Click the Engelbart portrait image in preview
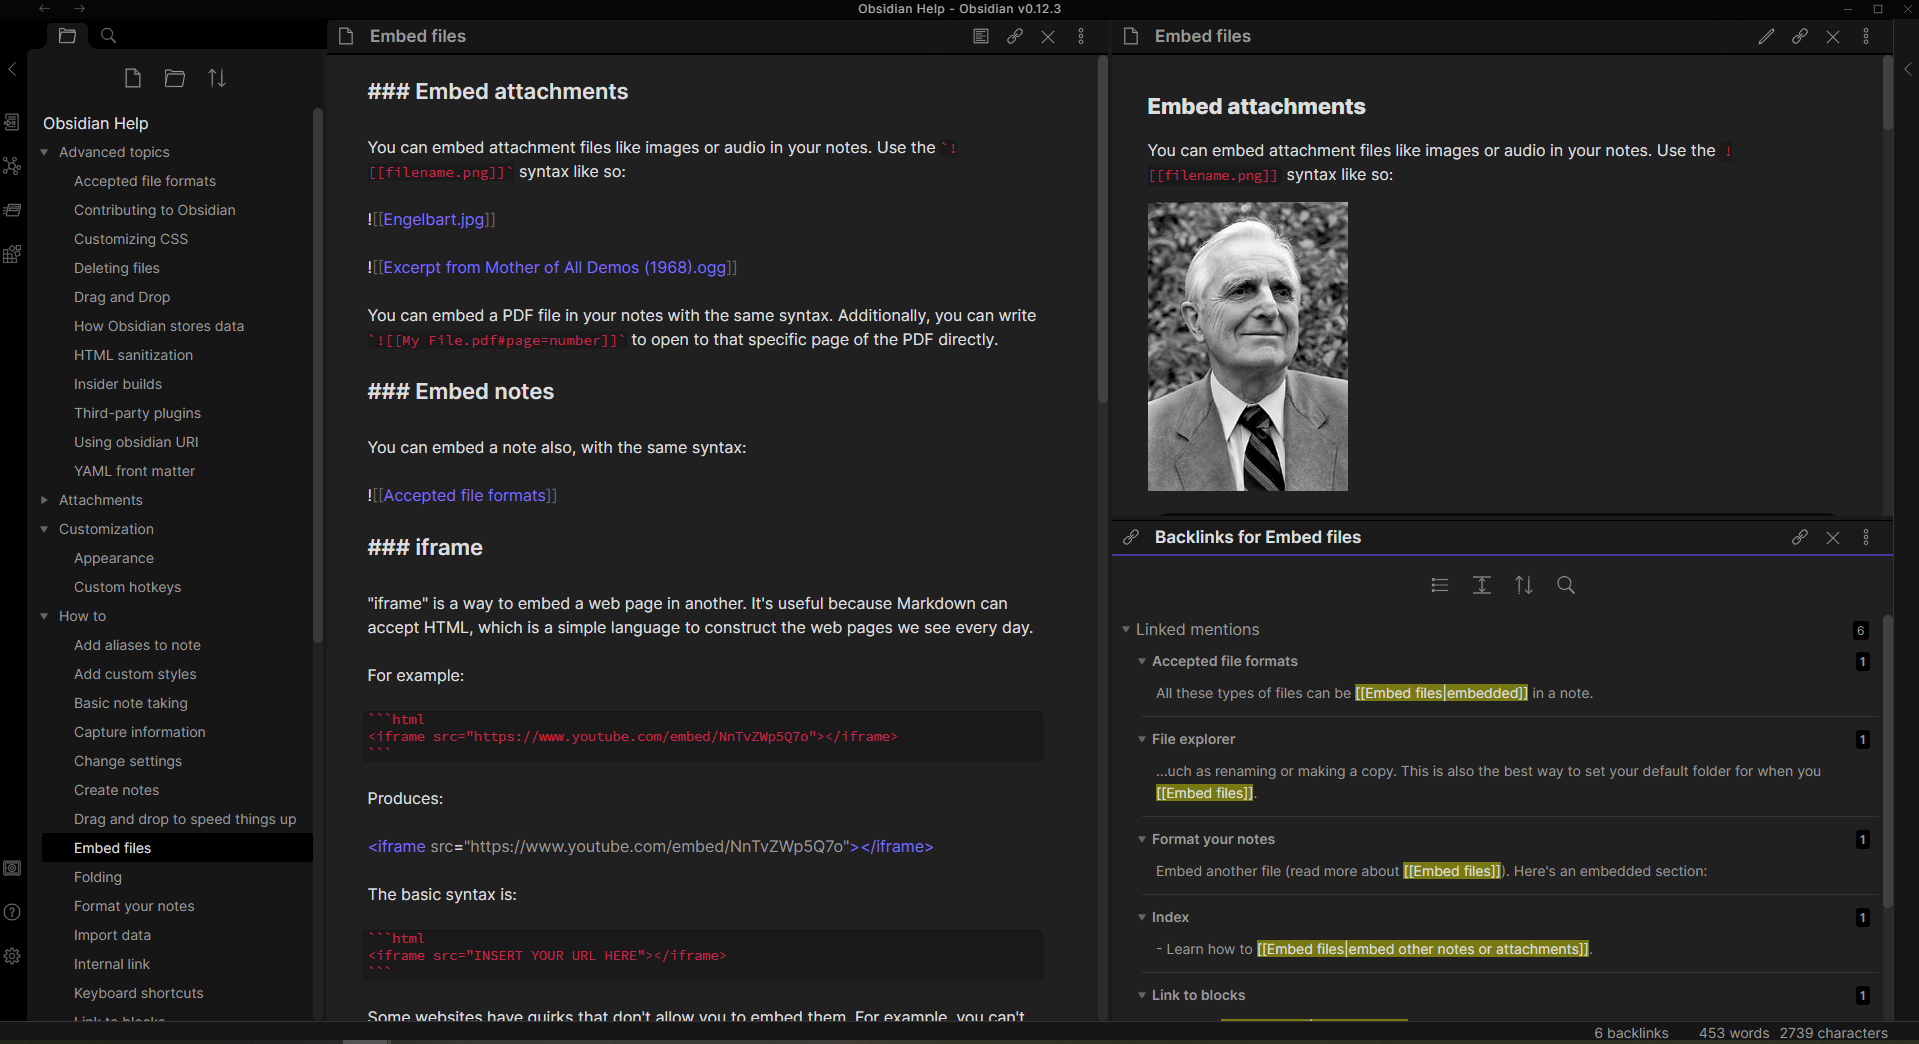The width and height of the screenshot is (1919, 1044). coord(1248,347)
